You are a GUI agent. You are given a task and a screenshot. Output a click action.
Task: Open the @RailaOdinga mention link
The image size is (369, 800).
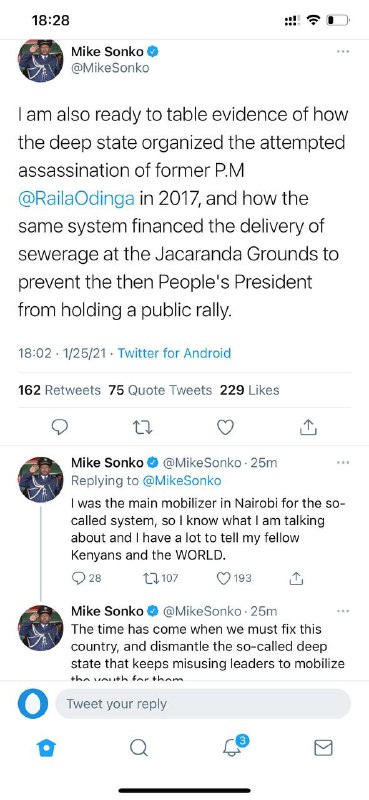pyautogui.click(x=77, y=197)
